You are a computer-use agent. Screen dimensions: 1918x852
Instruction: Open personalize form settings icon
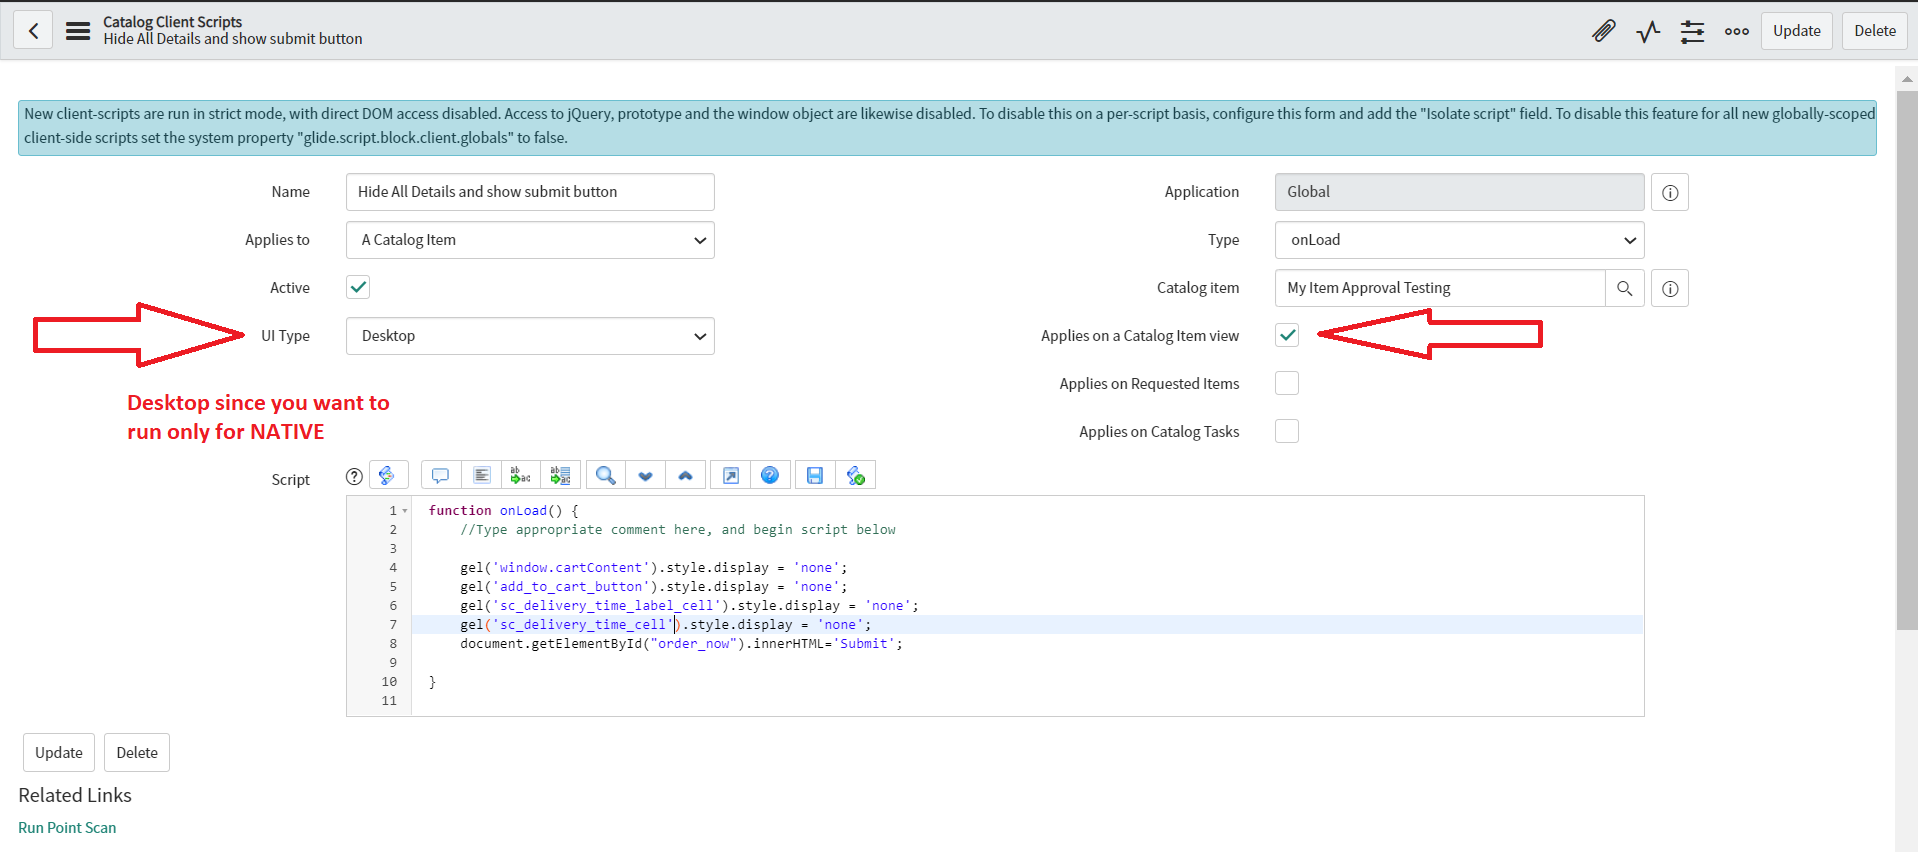[x=1692, y=31]
